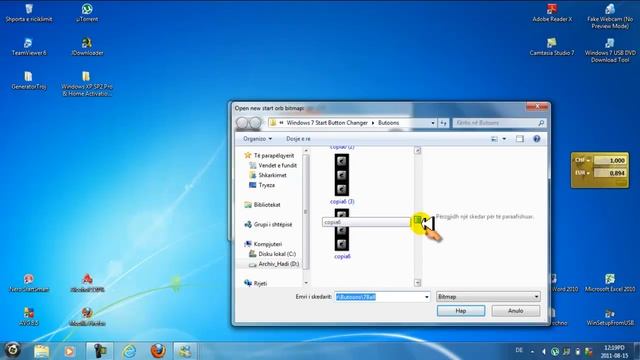Open Internet Explorer from the taskbar
640x360 pixels.
pos(129,351)
